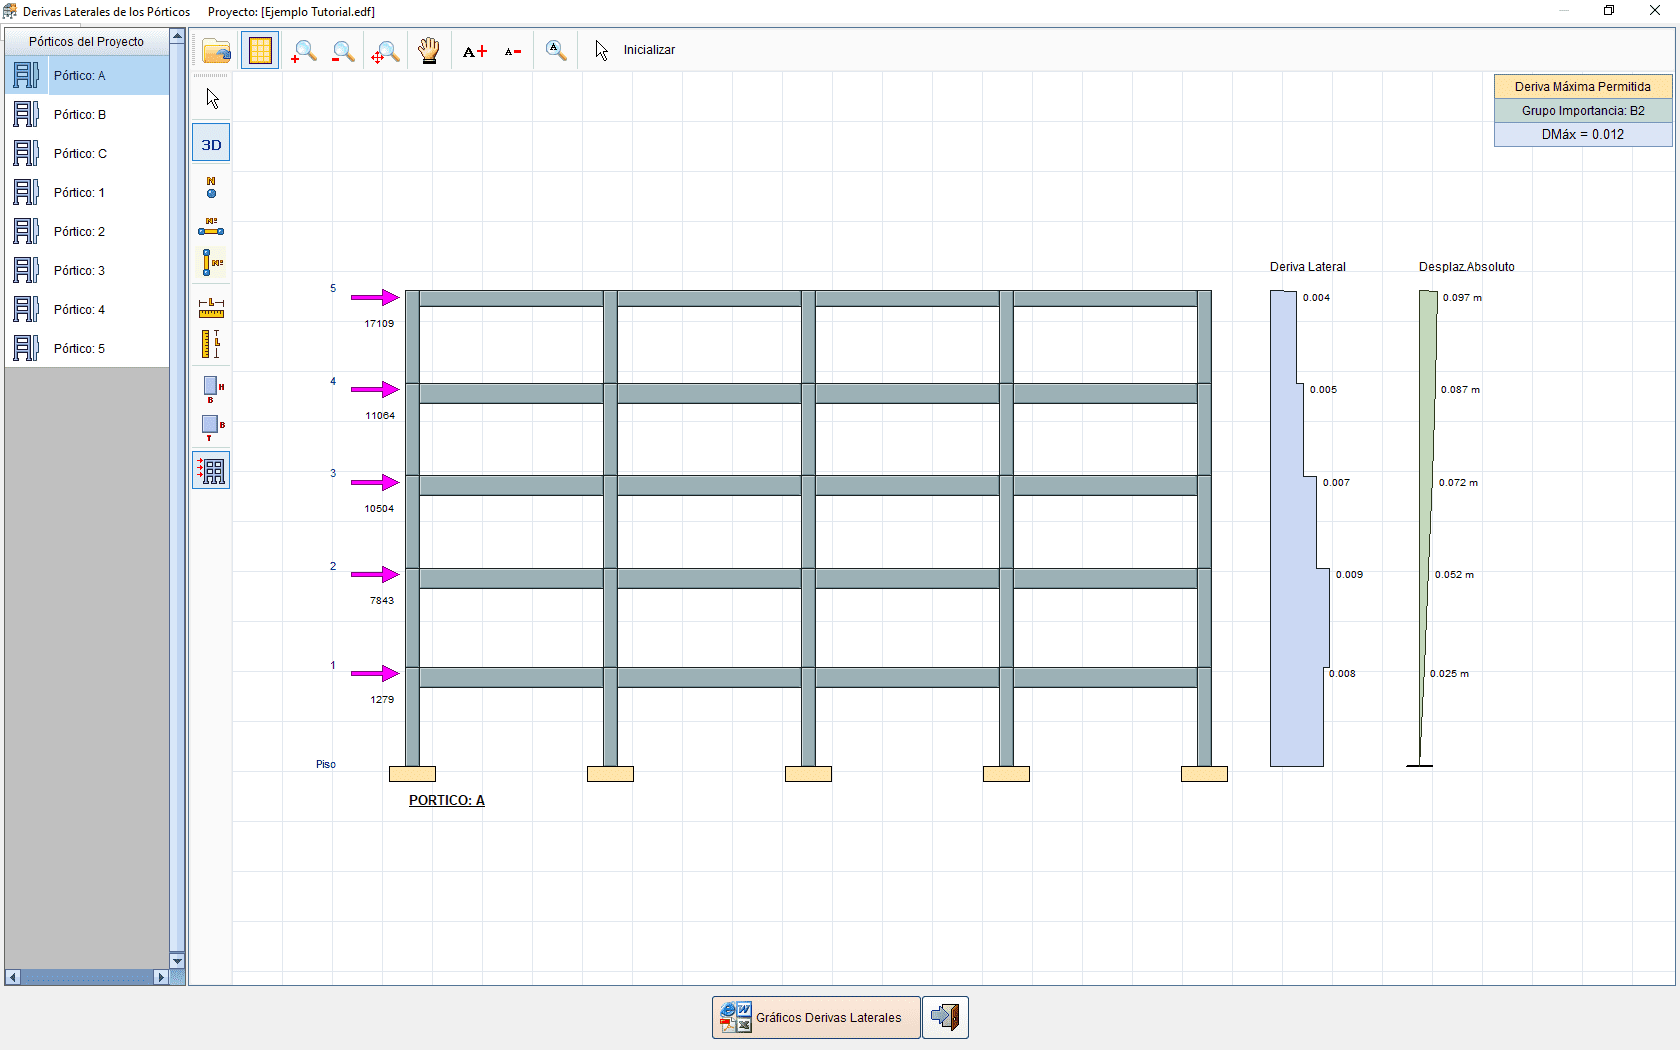1680x1050 pixels.
Task: Select the zoom window tool
Action: [384, 51]
